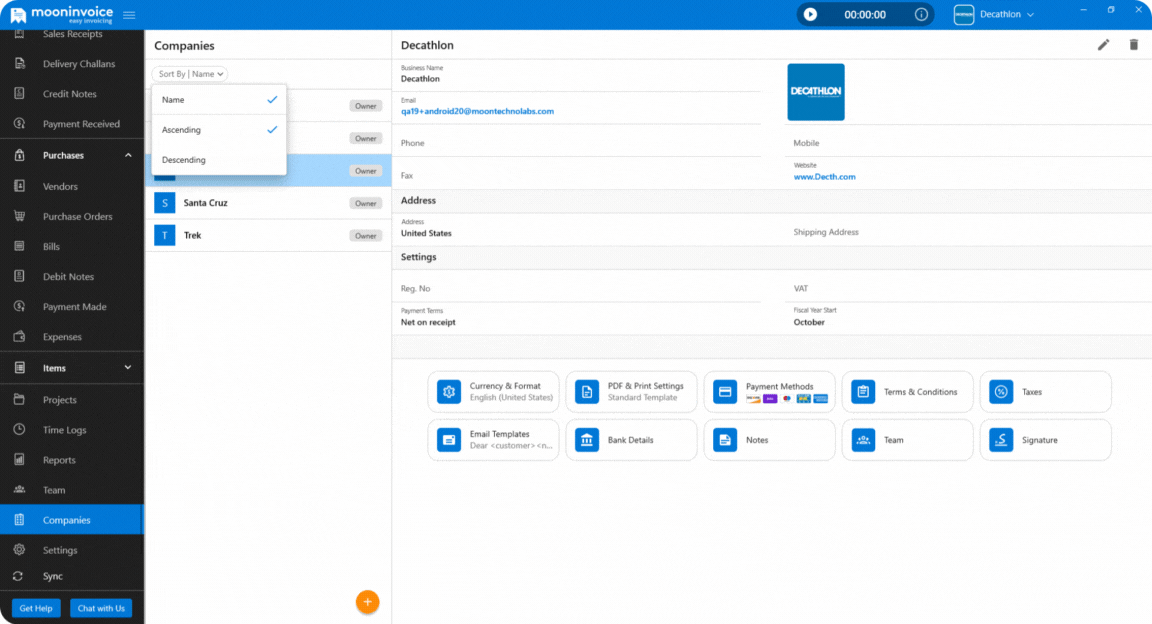Open Terms & Conditions tile
Screen dimensions: 1152x624
click(x=907, y=392)
